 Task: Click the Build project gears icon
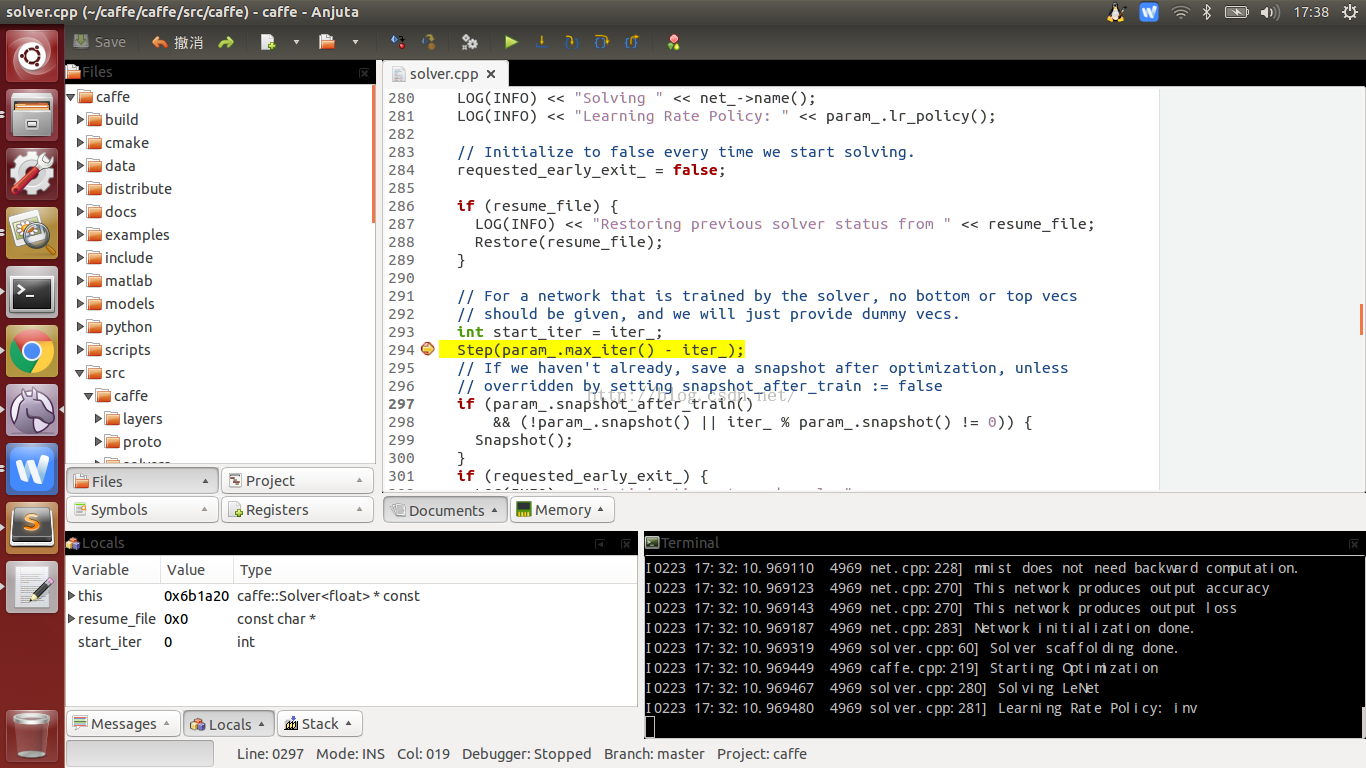point(469,42)
